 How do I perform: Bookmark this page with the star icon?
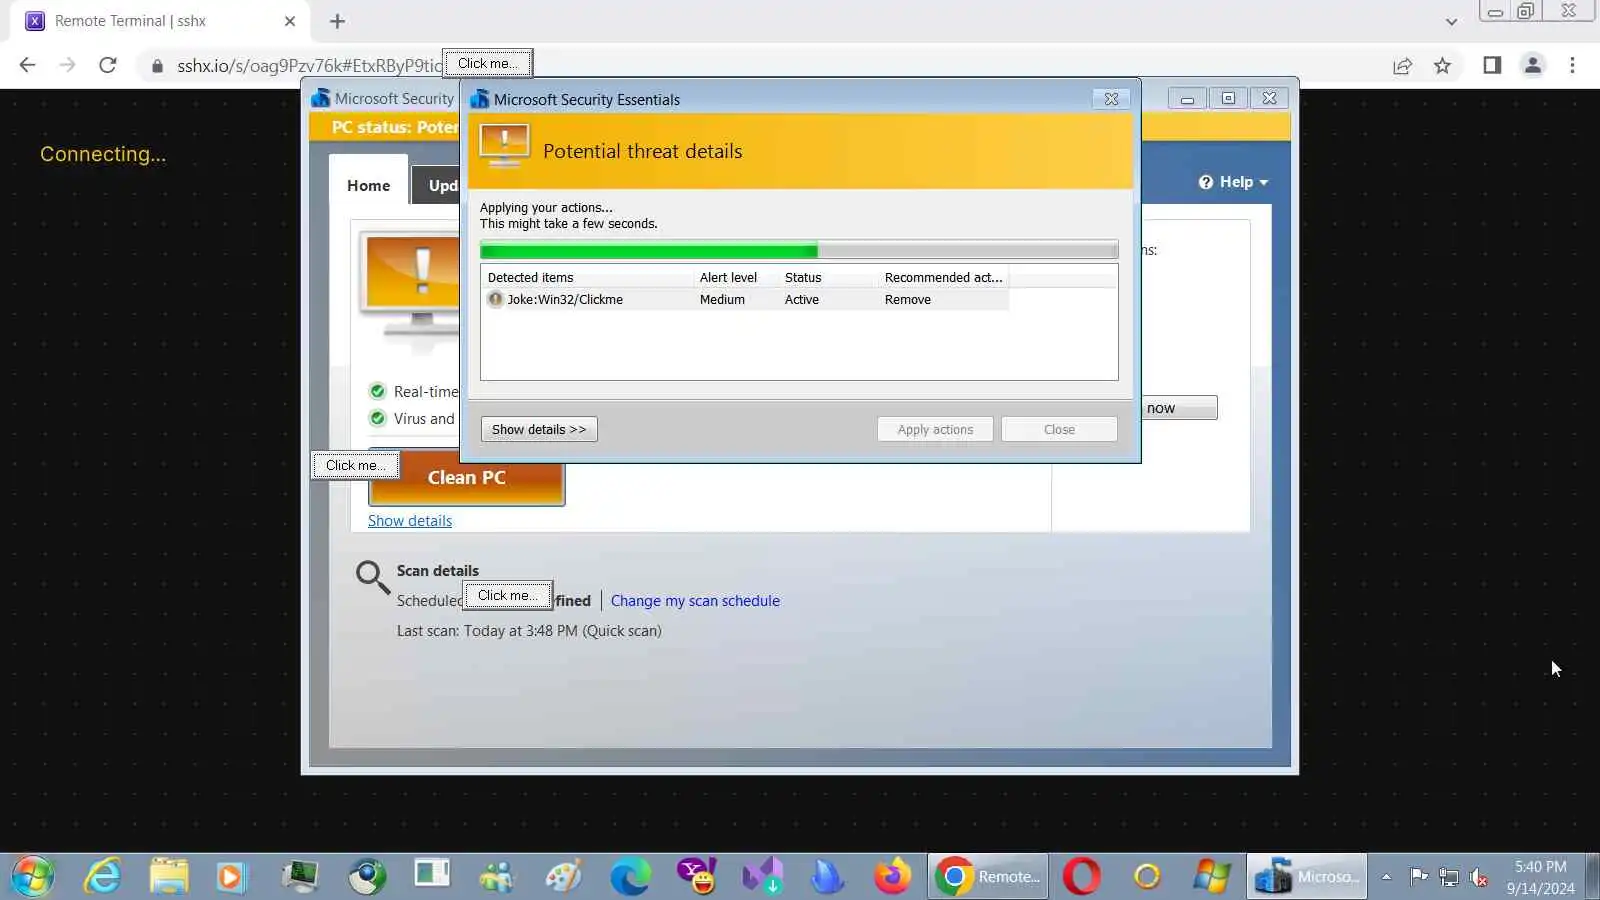(1442, 65)
